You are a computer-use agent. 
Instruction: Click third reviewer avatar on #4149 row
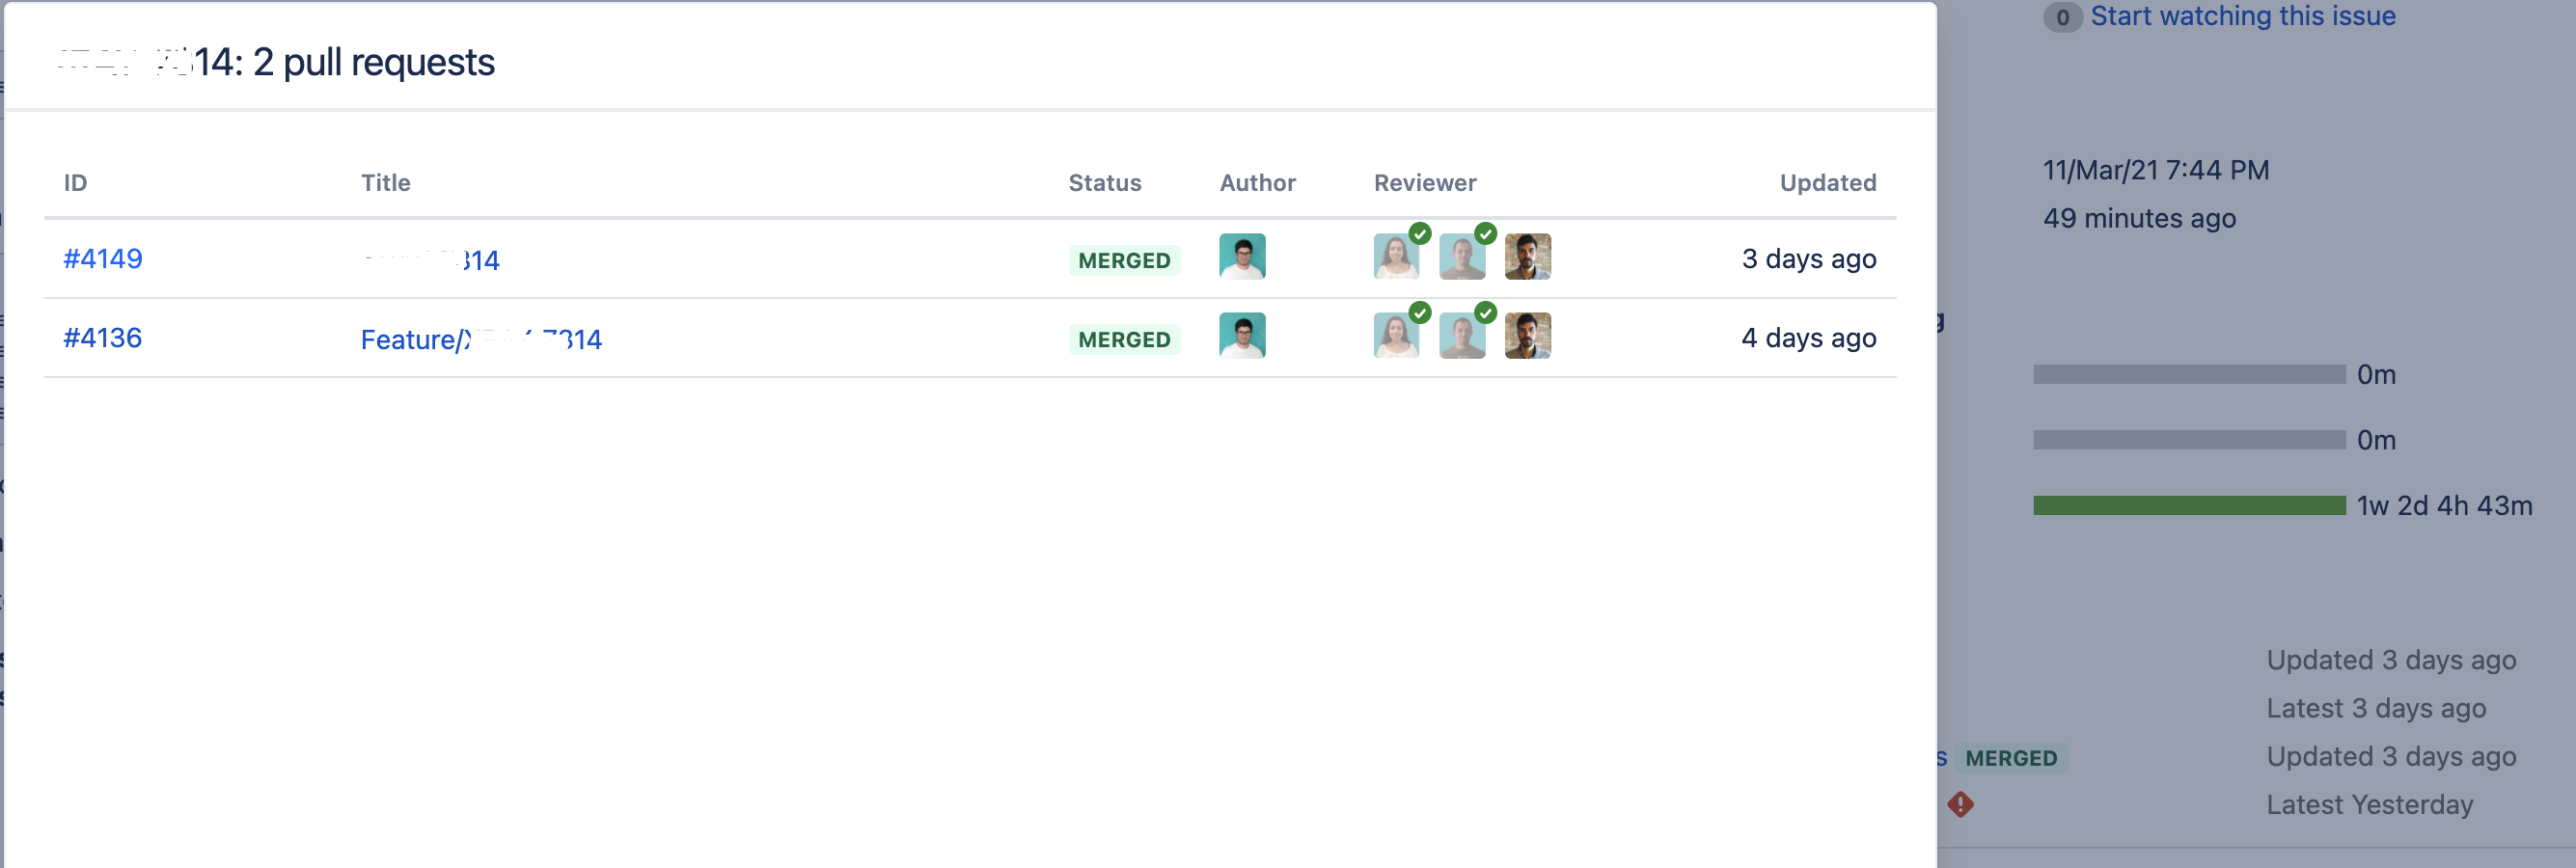pos(1528,257)
